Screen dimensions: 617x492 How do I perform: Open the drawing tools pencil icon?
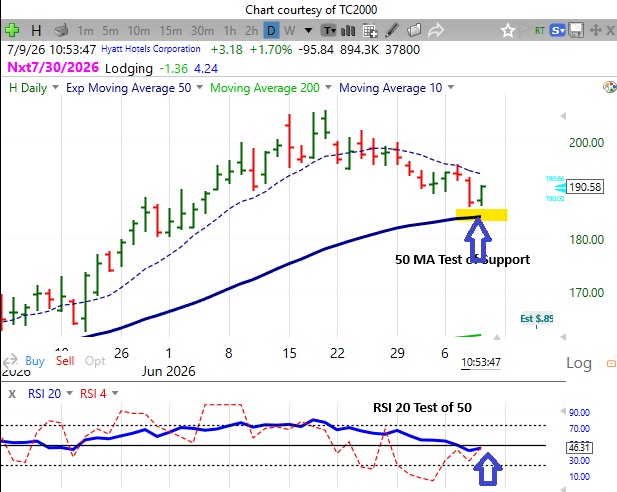point(392,30)
